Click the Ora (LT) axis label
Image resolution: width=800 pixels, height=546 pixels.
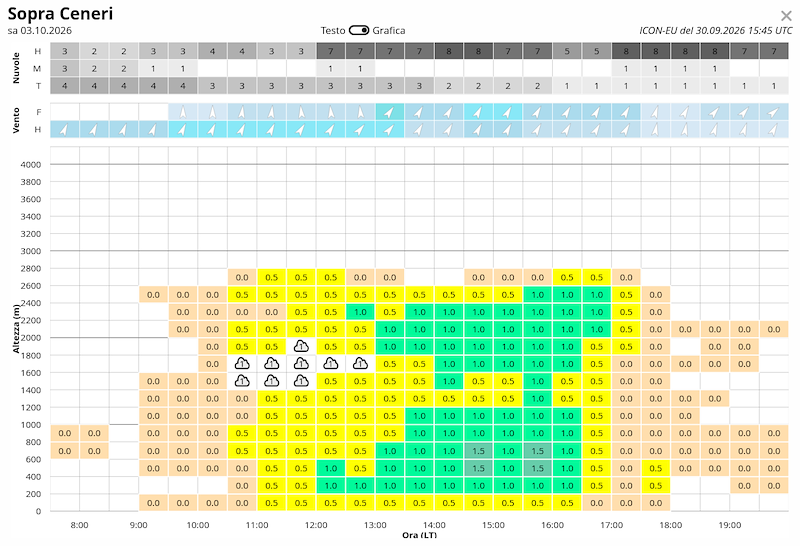[x=419, y=535]
